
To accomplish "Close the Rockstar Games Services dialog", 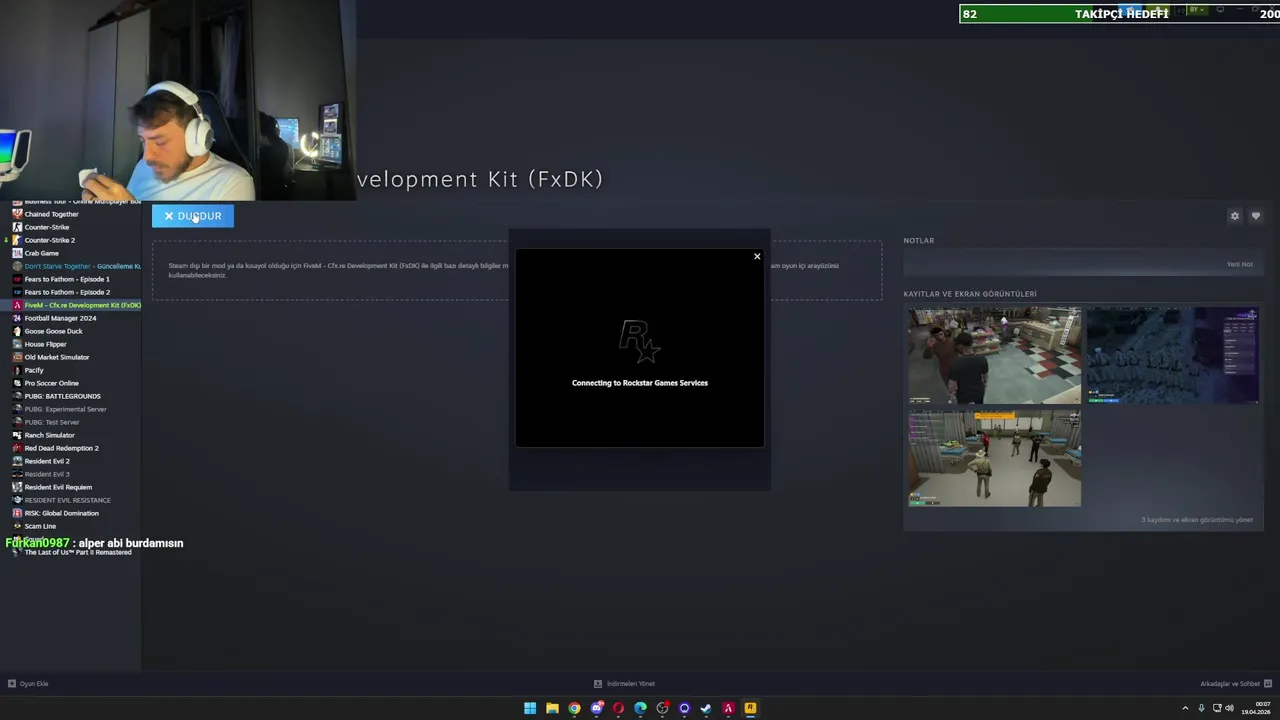I will (757, 257).
